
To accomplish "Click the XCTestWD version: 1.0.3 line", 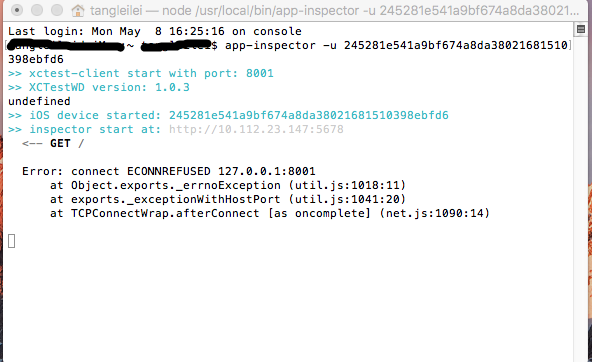I will 99,87.
